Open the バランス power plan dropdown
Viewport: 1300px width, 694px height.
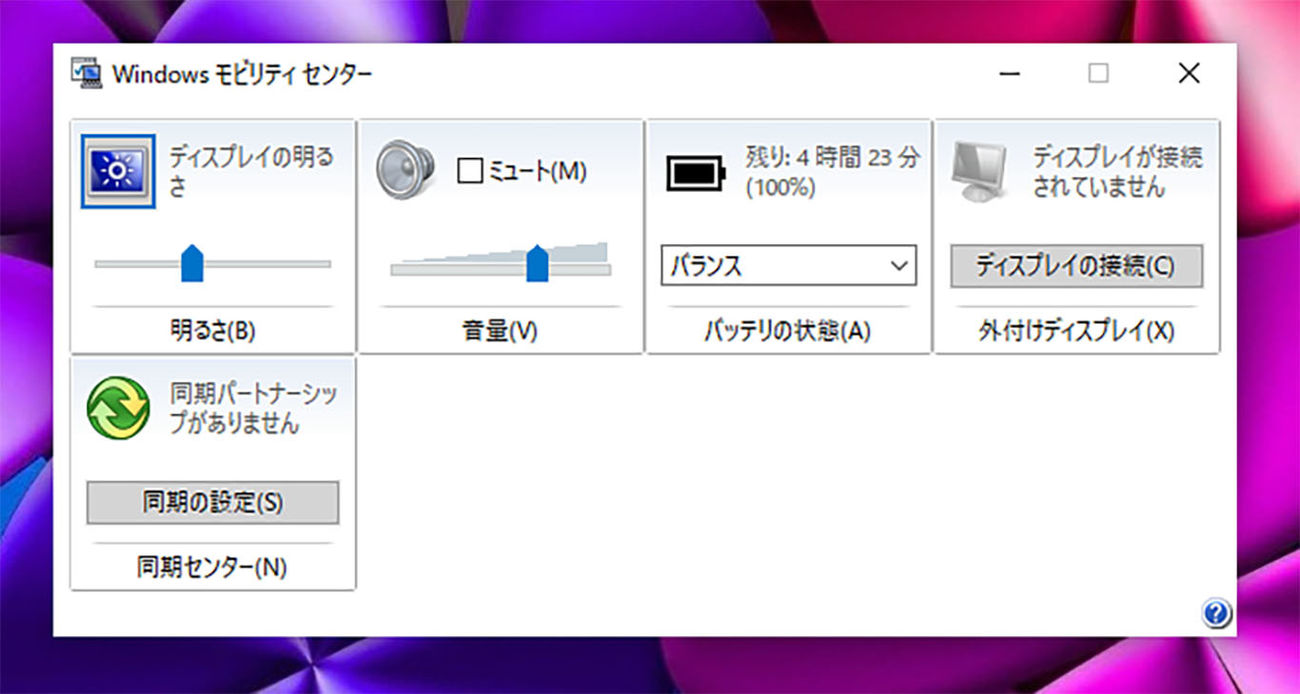(788, 266)
